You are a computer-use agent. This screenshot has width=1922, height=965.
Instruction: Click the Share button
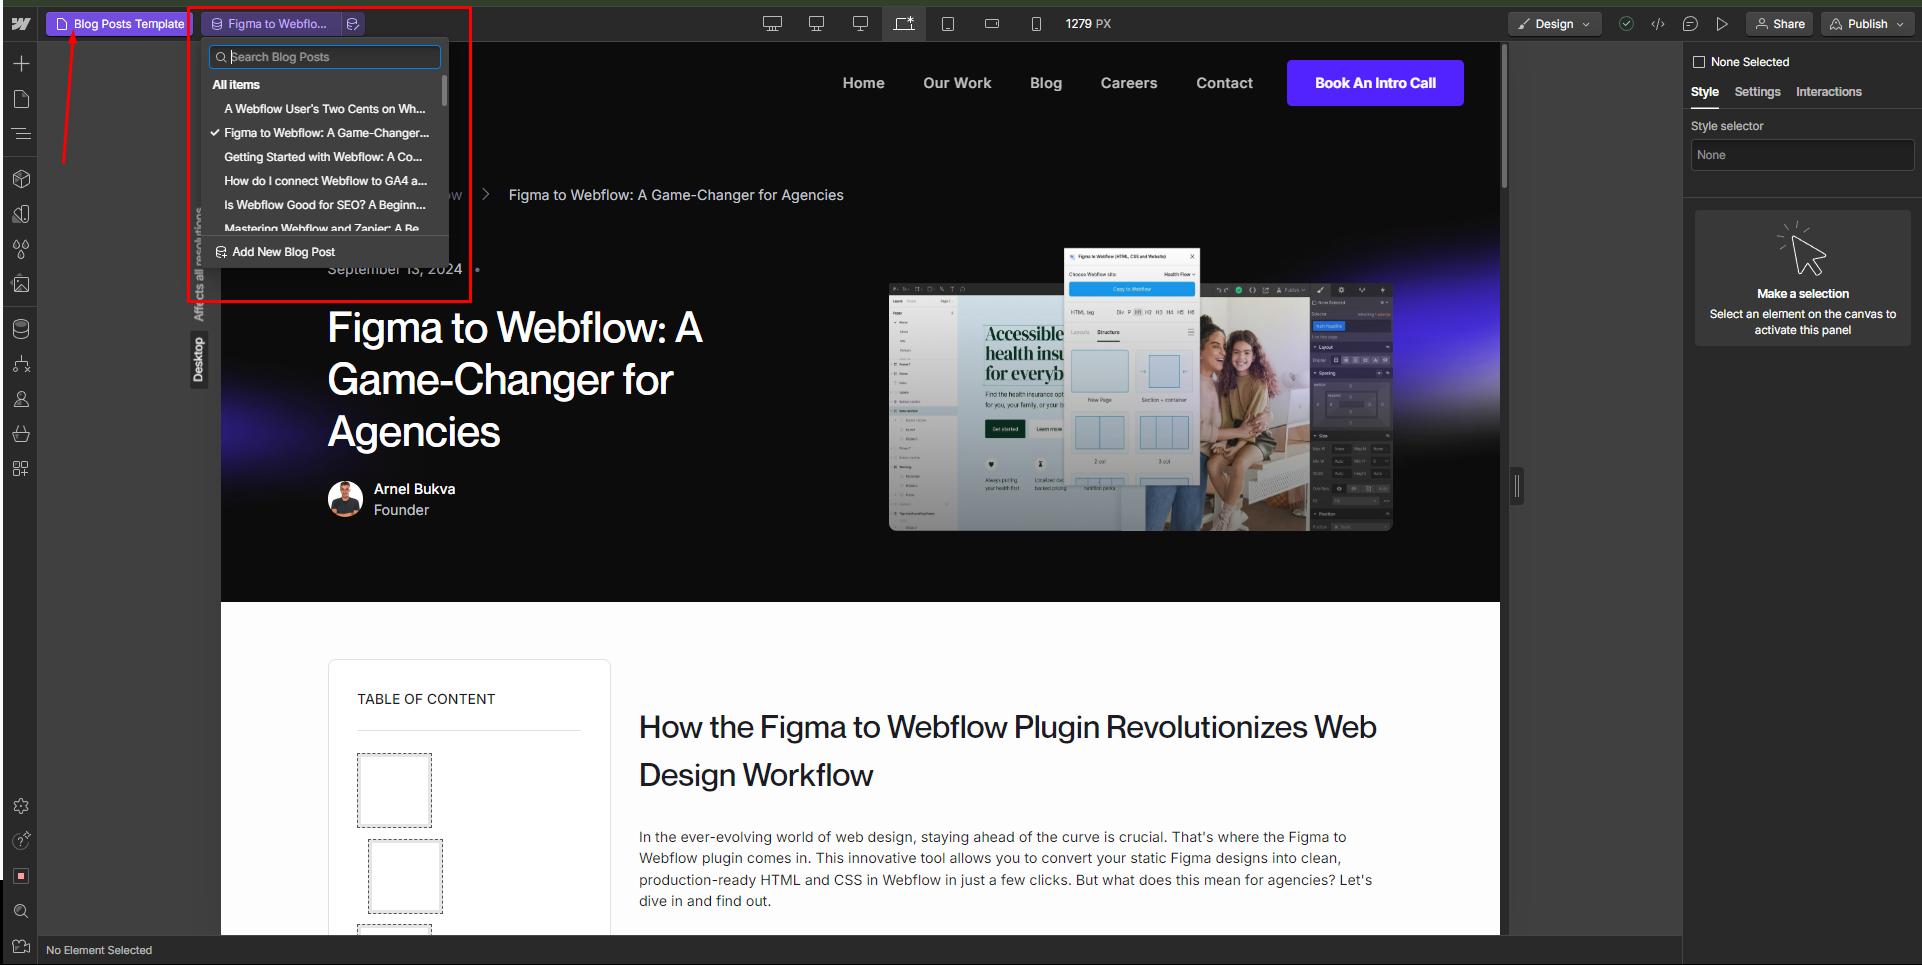pos(1780,24)
